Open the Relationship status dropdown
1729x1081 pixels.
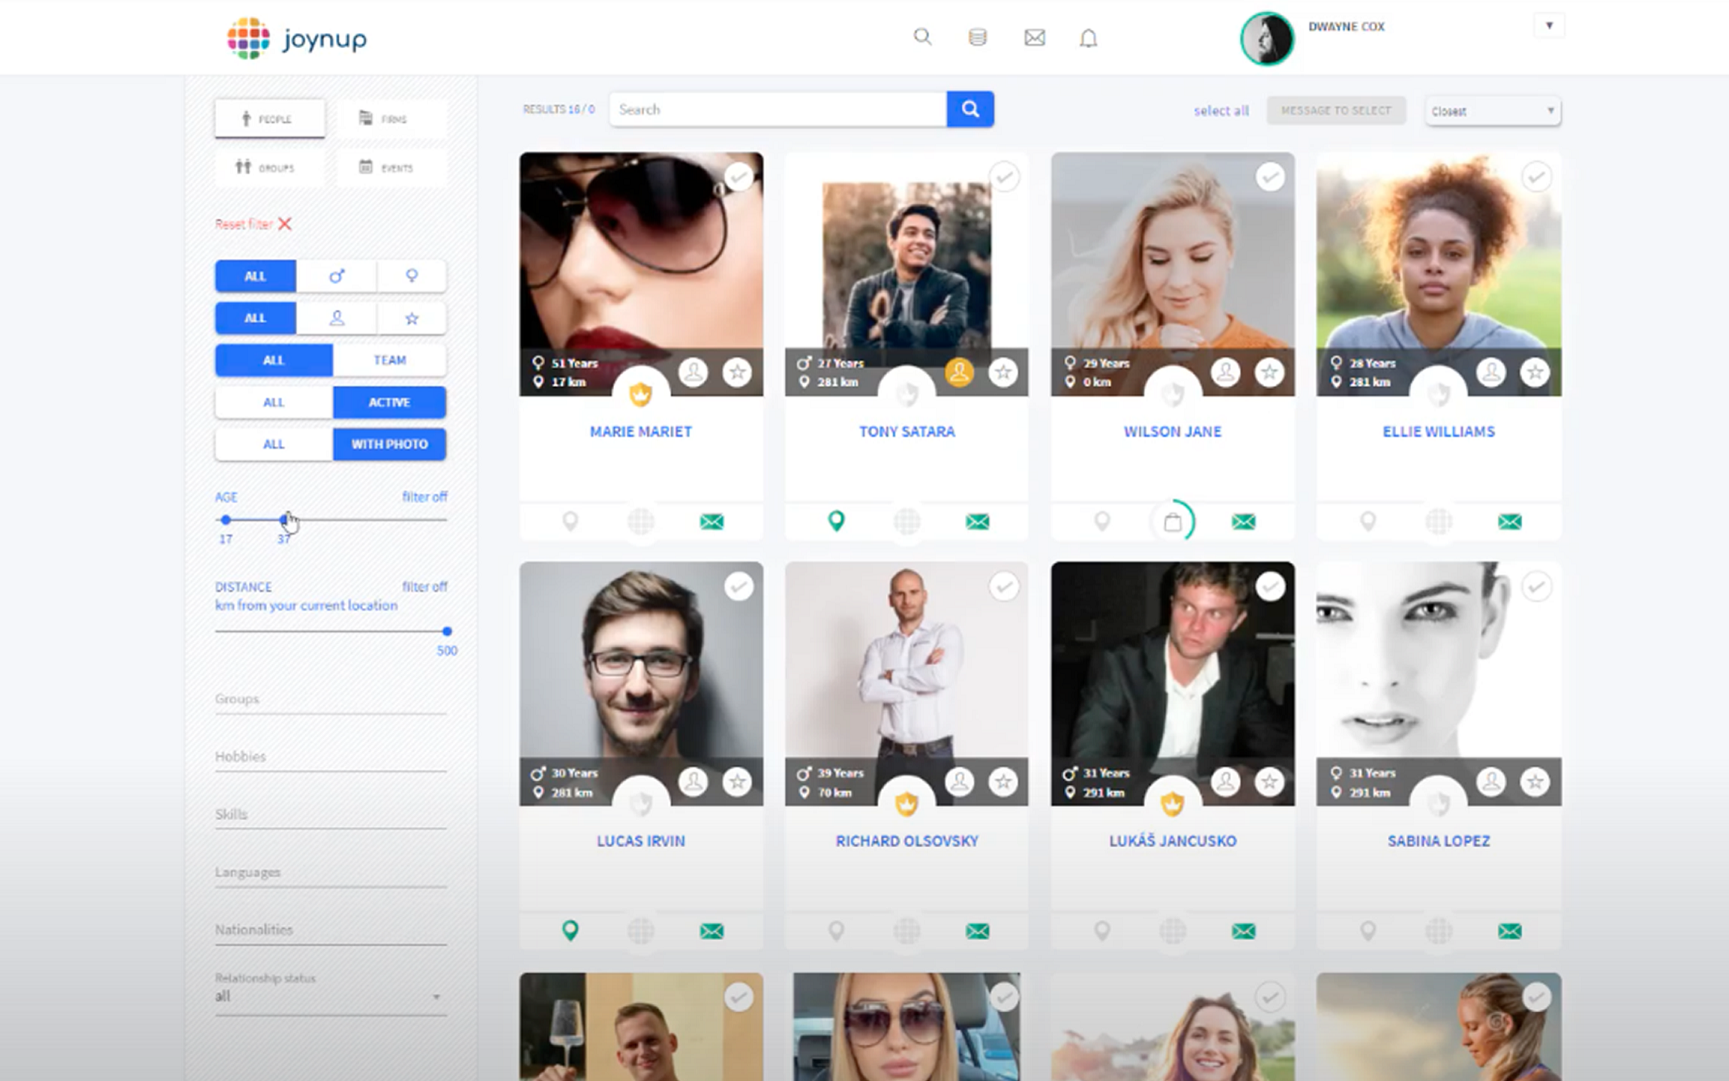[x=330, y=994]
